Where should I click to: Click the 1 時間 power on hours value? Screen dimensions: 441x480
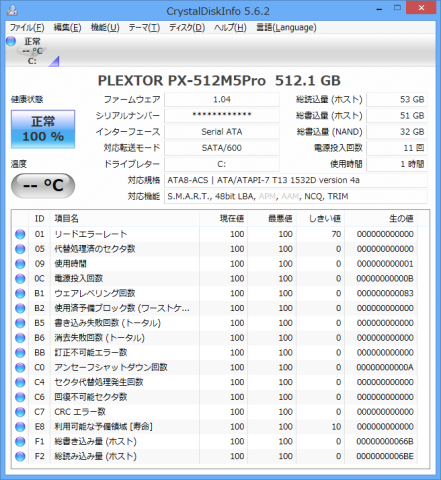coord(397,164)
